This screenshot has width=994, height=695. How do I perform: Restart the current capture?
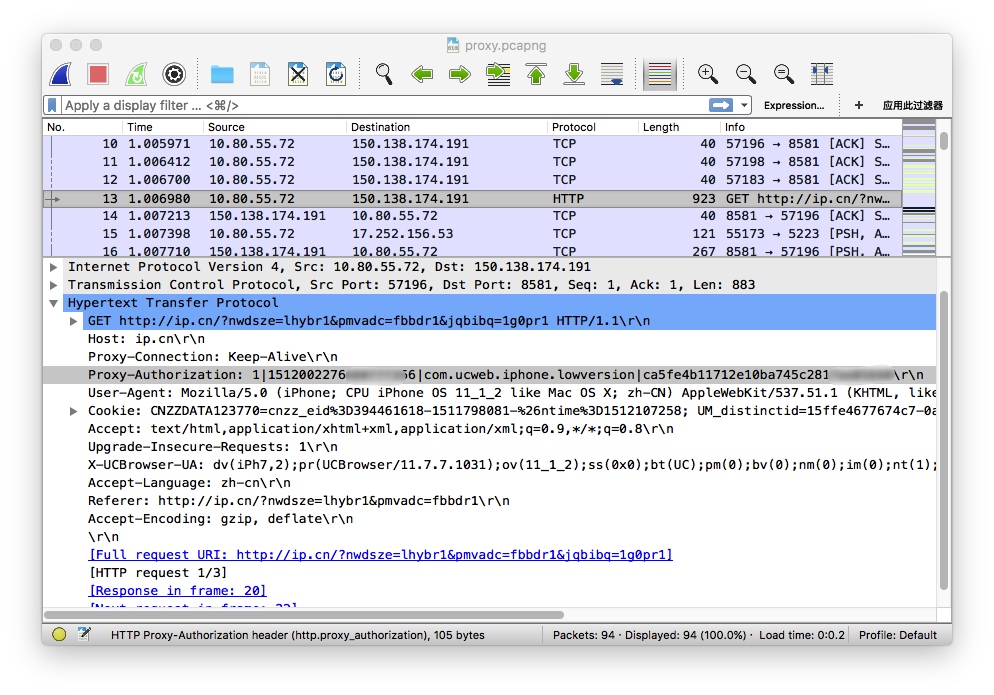coord(136,74)
